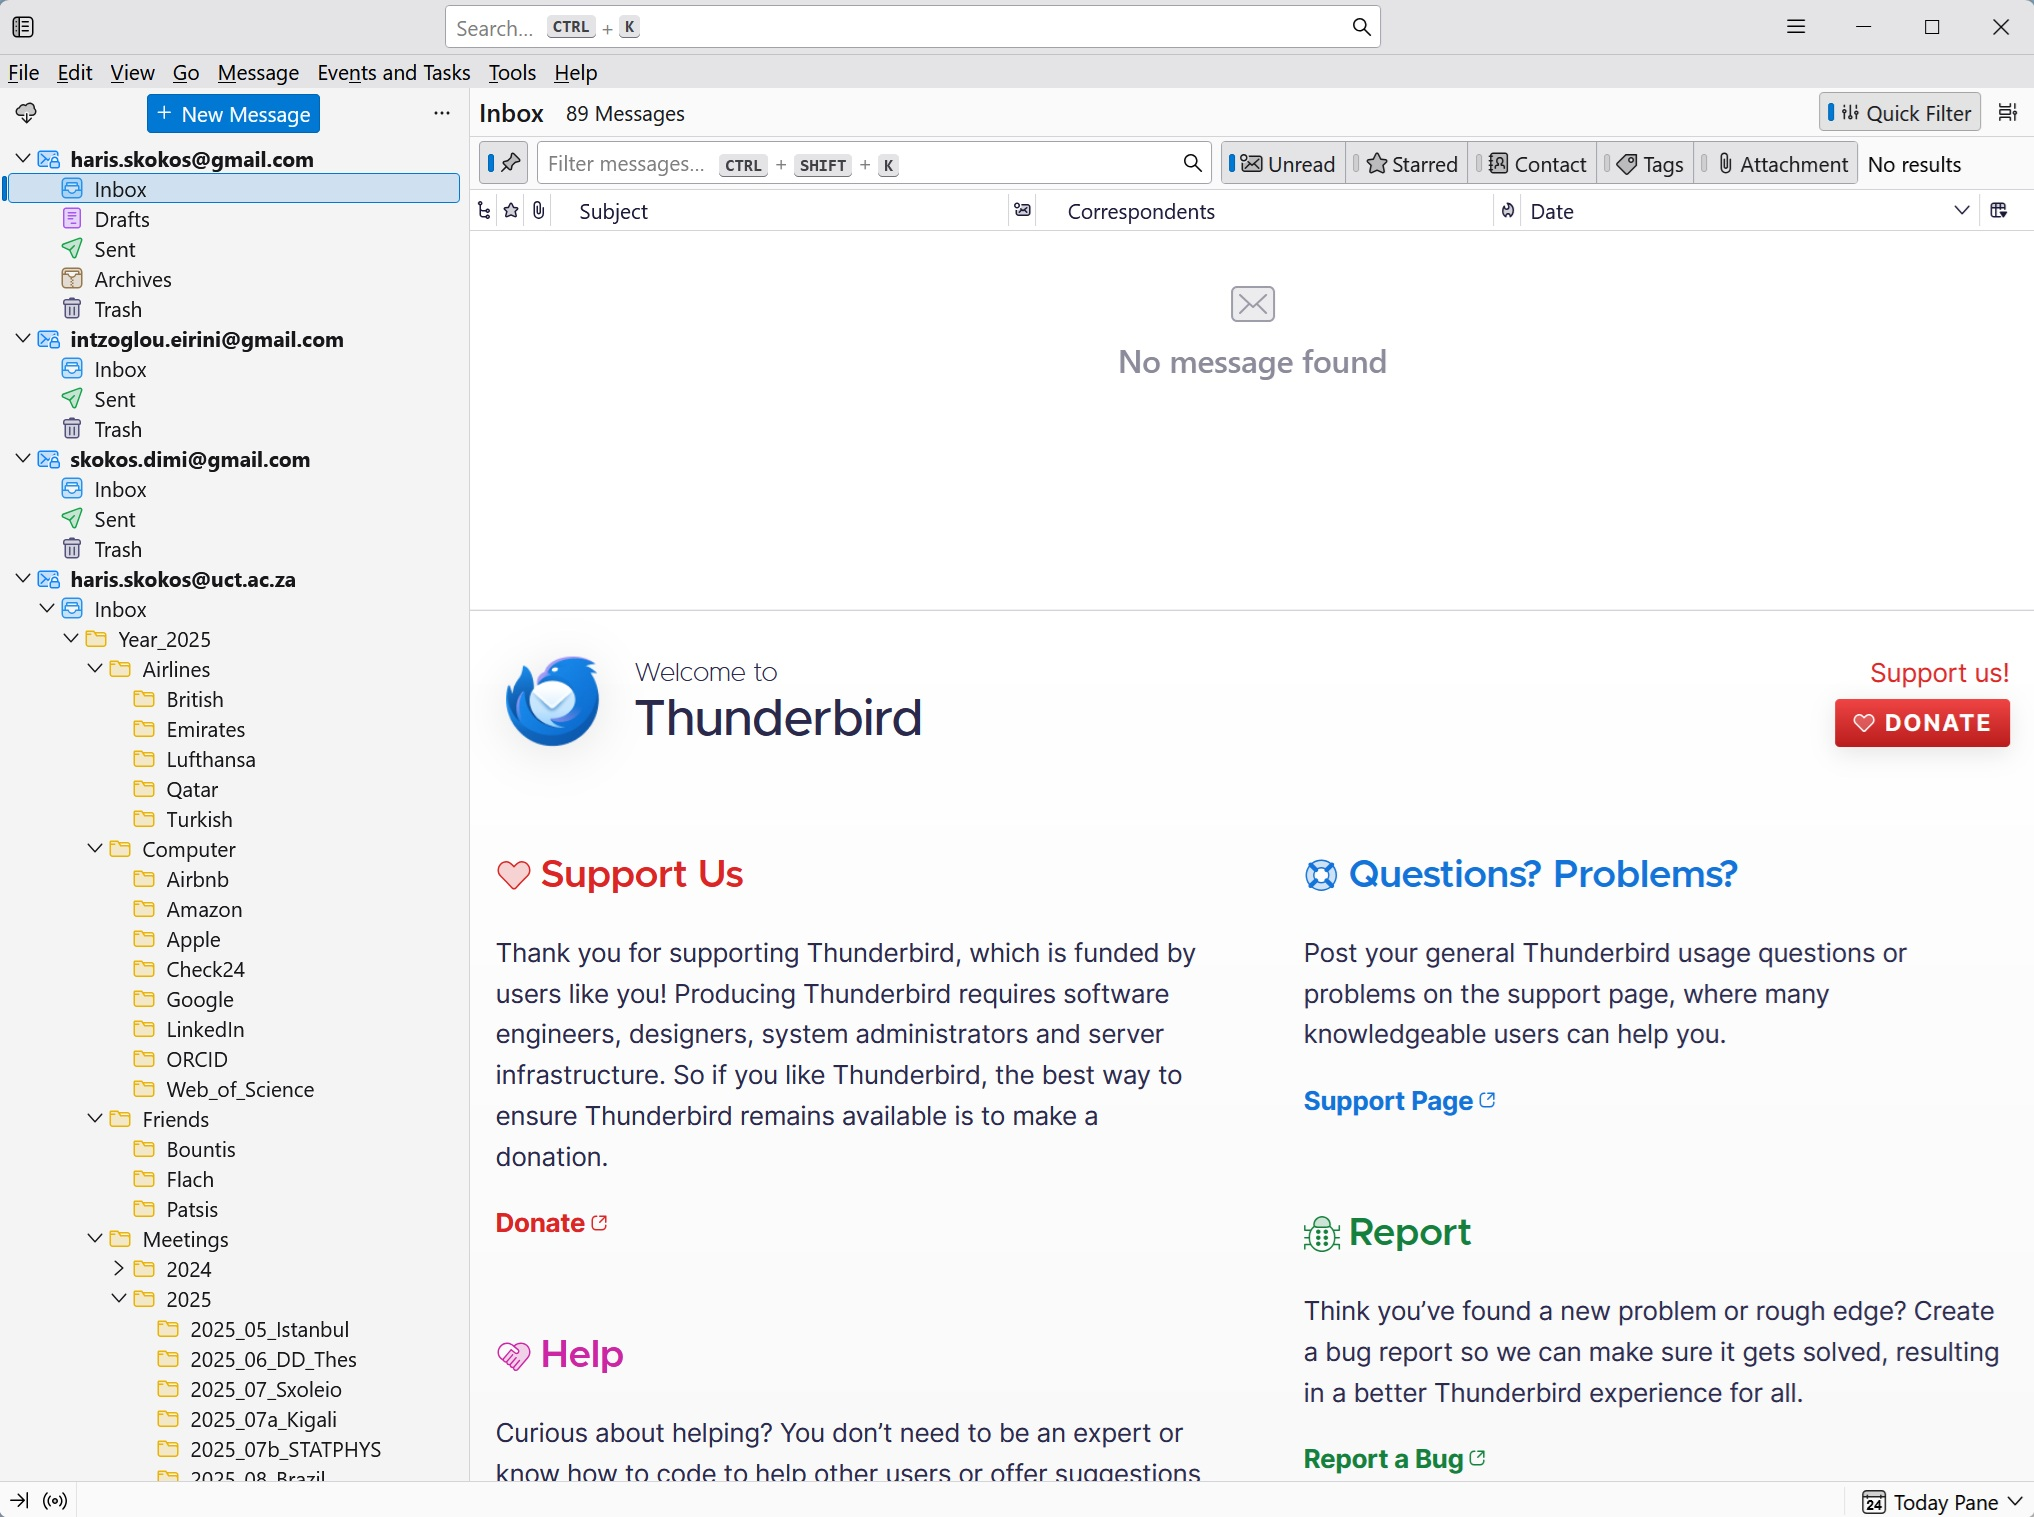This screenshot has height=1517, width=2034.
Task: Click the red DONATE button
Action: tap(1921, 722)
